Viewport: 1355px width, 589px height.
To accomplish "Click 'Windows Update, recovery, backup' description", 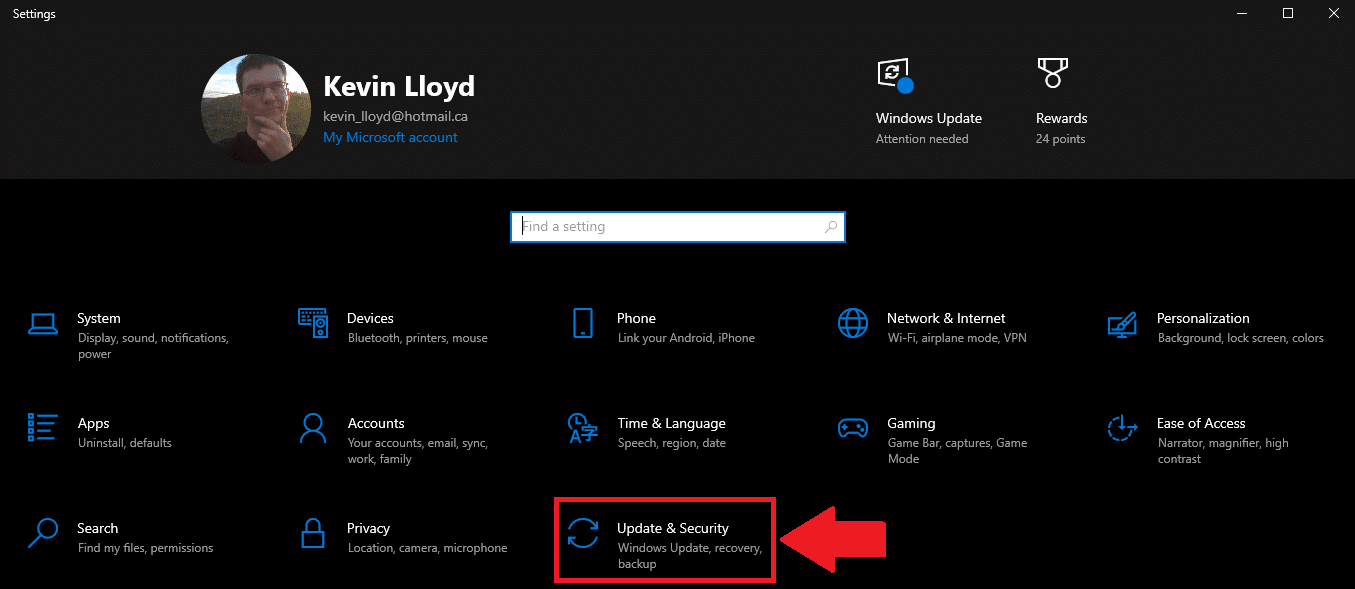I will 690,556.
